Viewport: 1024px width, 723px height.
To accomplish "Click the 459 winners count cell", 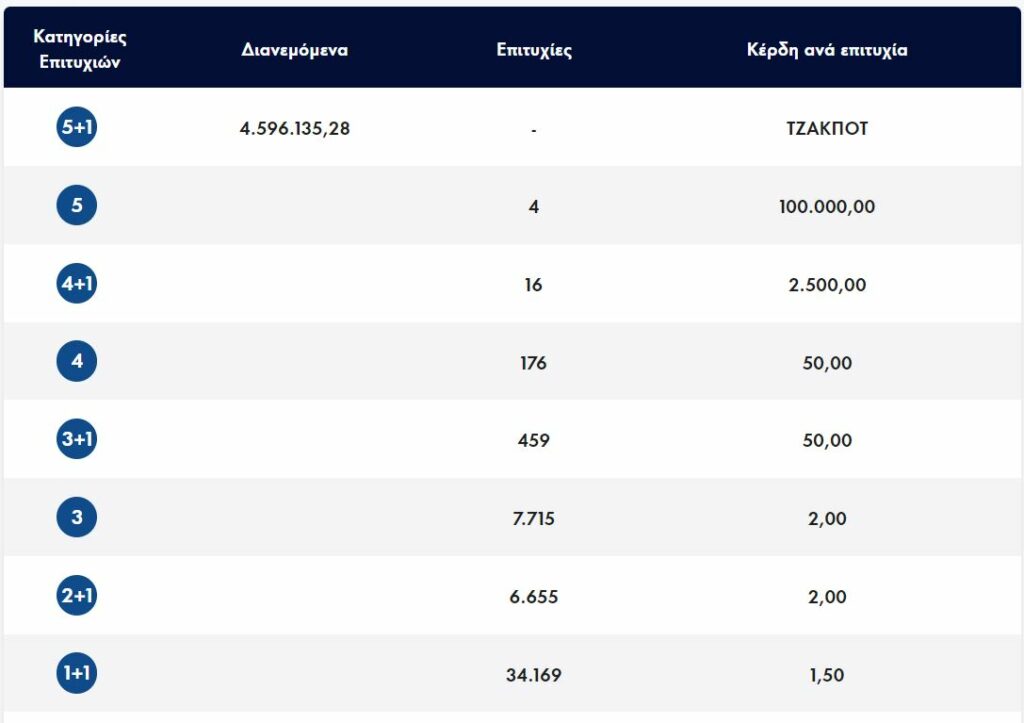I will (534, 440).
